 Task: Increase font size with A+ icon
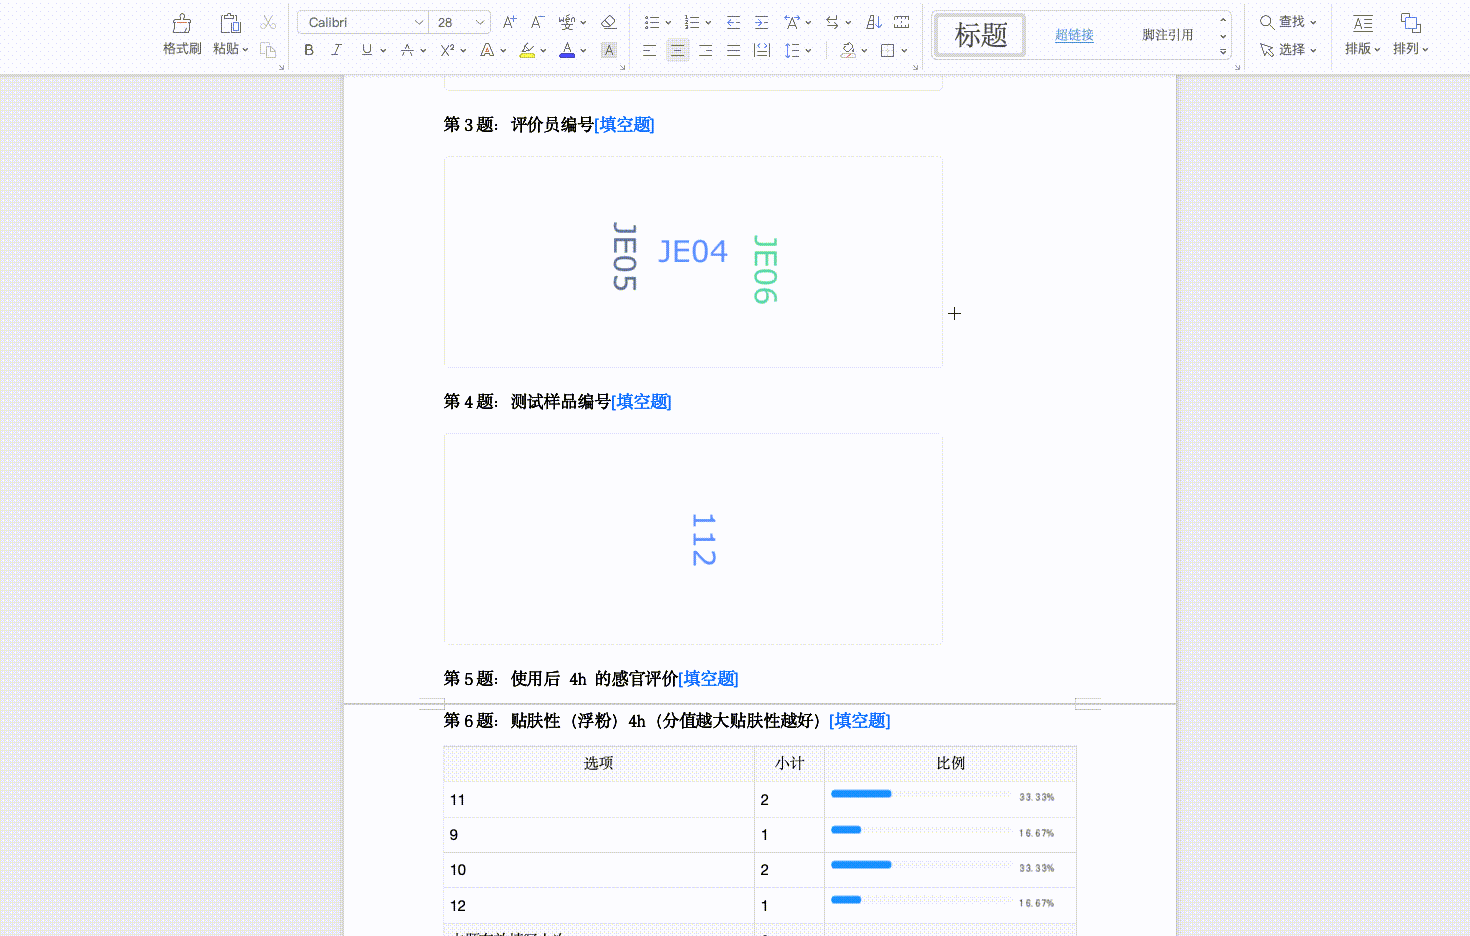coord(510,22)
